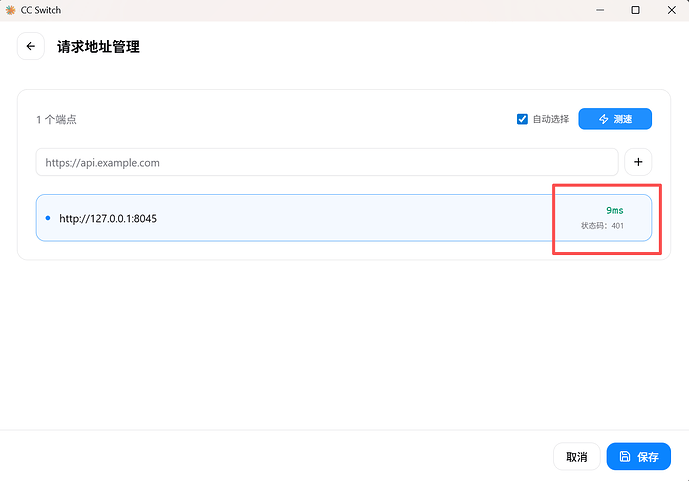Viewport: 689px width, 481px height.
Task: Run speed test with 测速 button
Action: pos(615,119)
